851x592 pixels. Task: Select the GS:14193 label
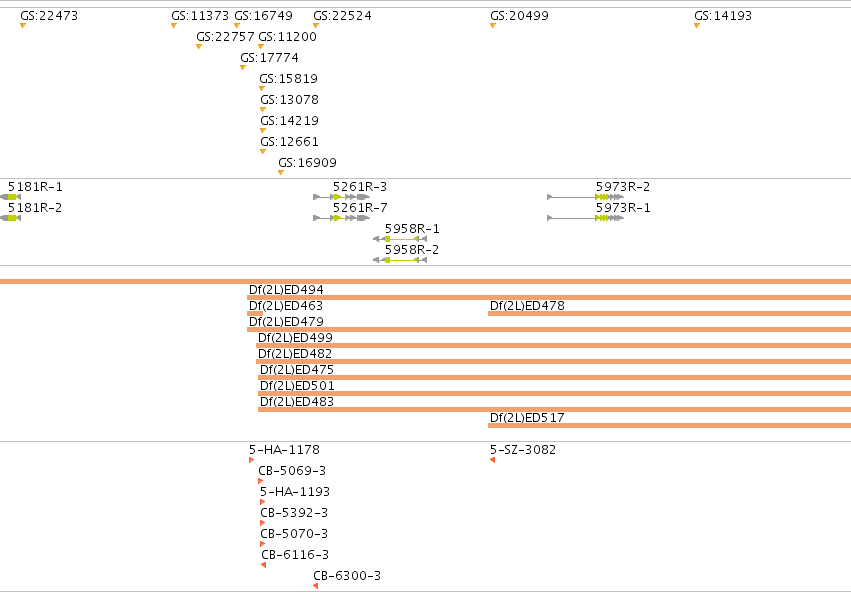click(723, 16)
